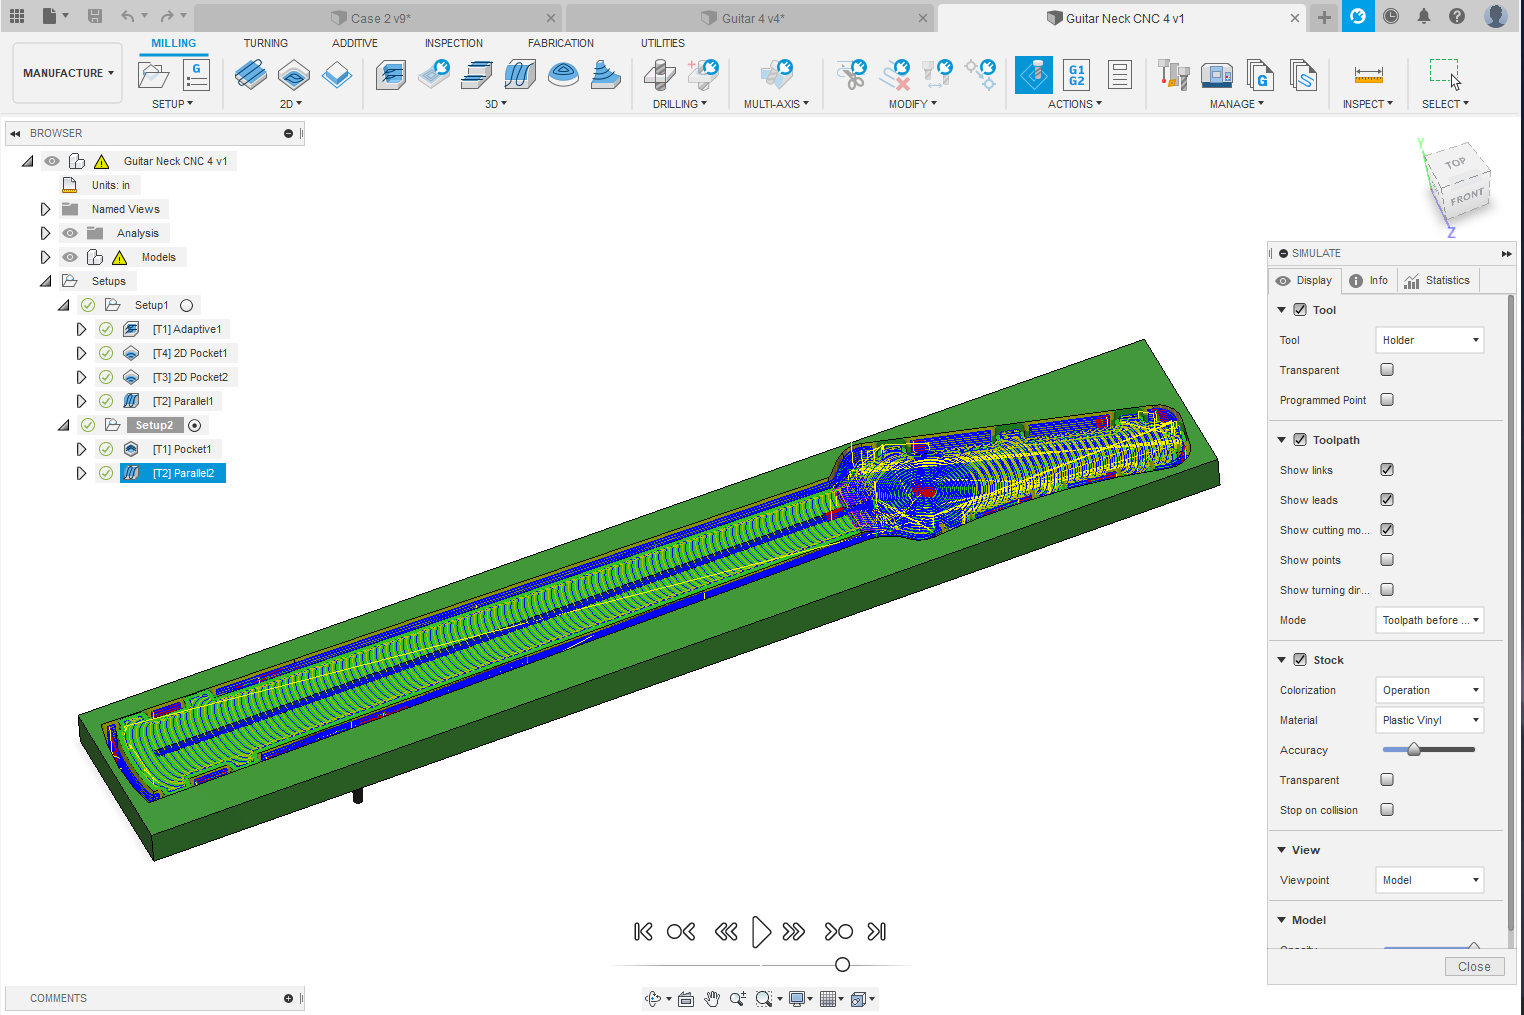The image size is (1524, 1015).
Task: Enable the Programmed Point checkbox
Action: (1387, 400)
